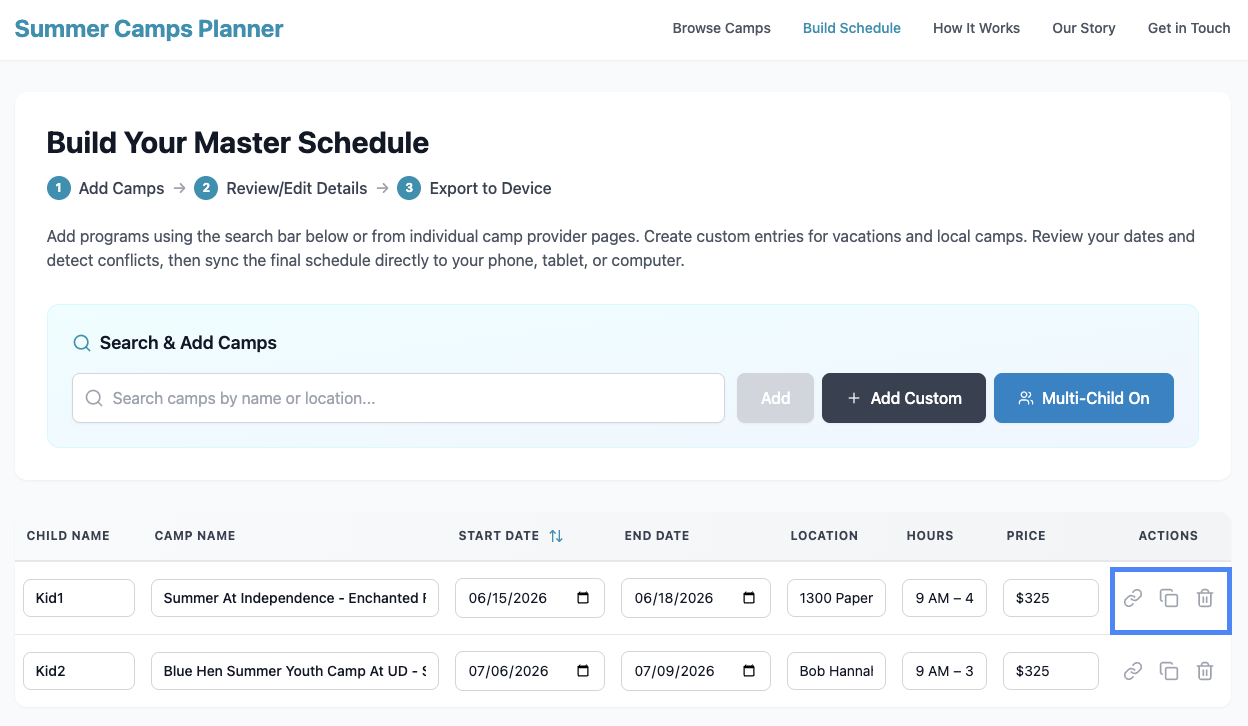Open the How It Works page
The image size is (1248, 726).
[976, 28]
